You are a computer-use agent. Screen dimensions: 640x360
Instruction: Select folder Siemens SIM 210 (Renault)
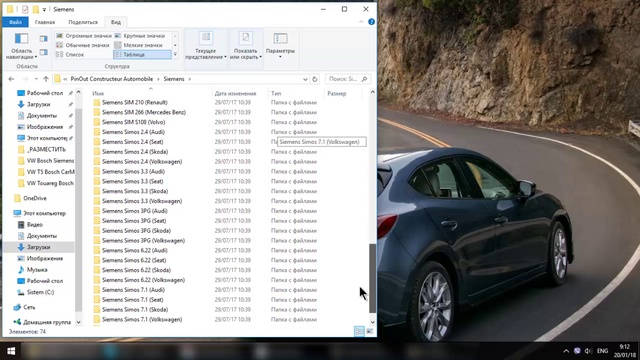coord(134,102)
